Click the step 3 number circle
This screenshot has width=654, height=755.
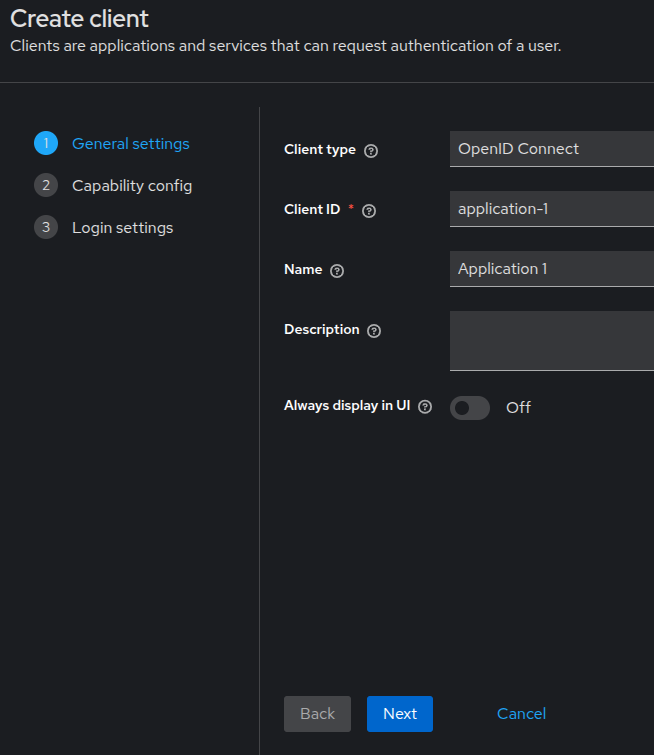tap(46, 227)
